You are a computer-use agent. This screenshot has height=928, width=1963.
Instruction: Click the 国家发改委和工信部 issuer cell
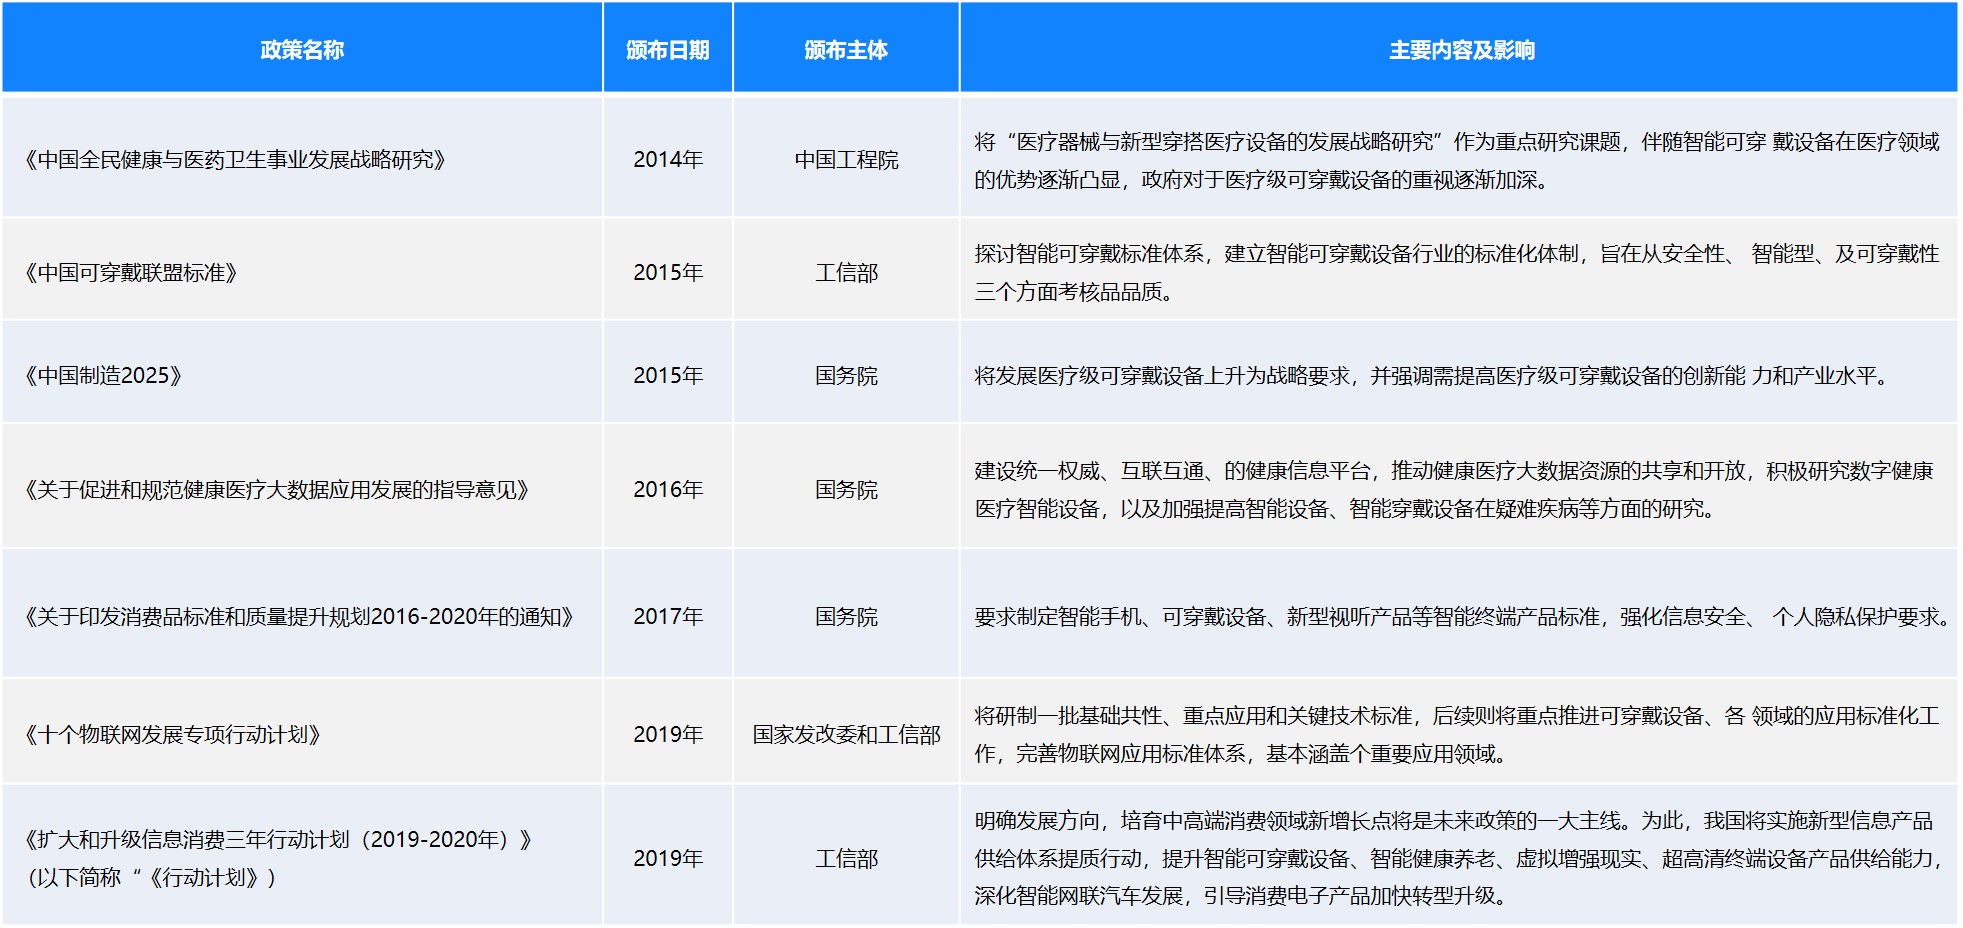coord(846,735)
